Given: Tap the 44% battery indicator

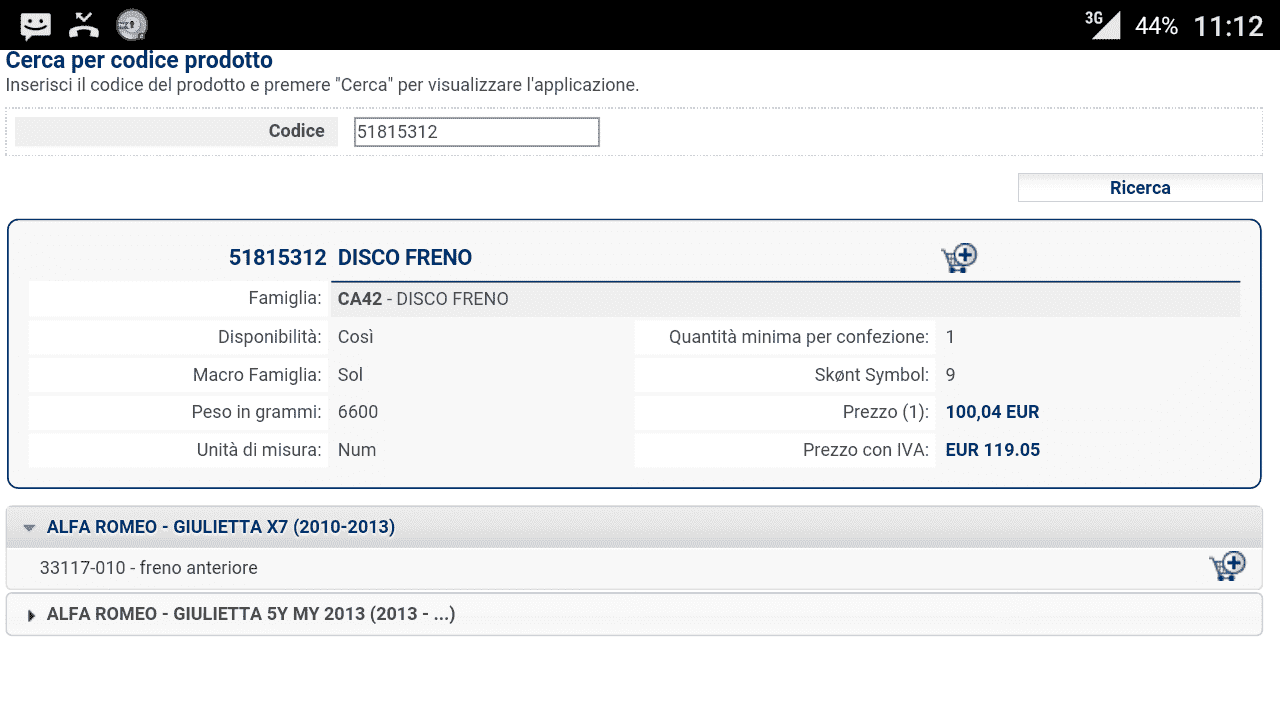Looking at the screenshot, I should [x=1156, y=26].
